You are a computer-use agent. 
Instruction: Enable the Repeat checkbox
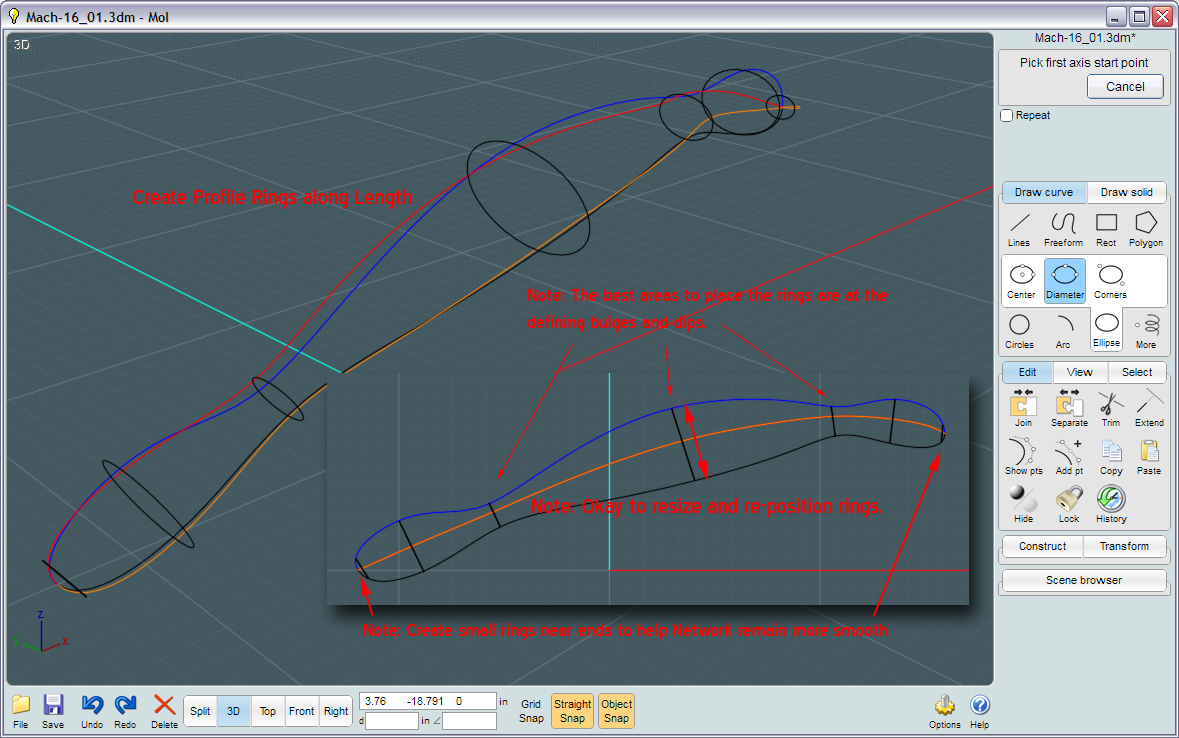click(x=1007, y=115)
